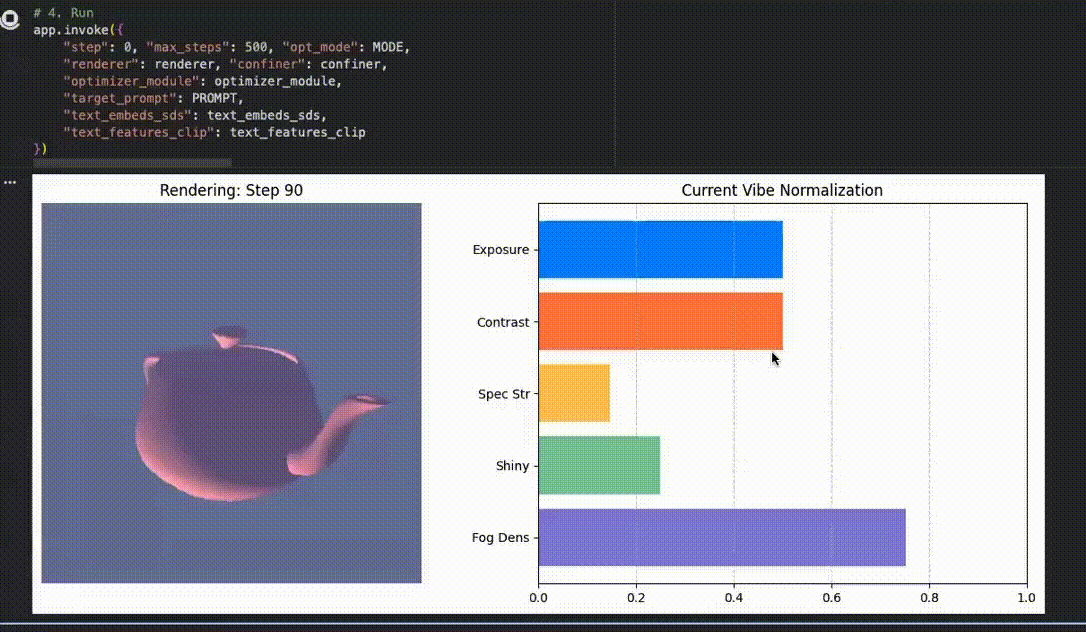Click the "# 4. Run" comment line
Viewport: 1086px width, 632px height.
click(62, 14)
